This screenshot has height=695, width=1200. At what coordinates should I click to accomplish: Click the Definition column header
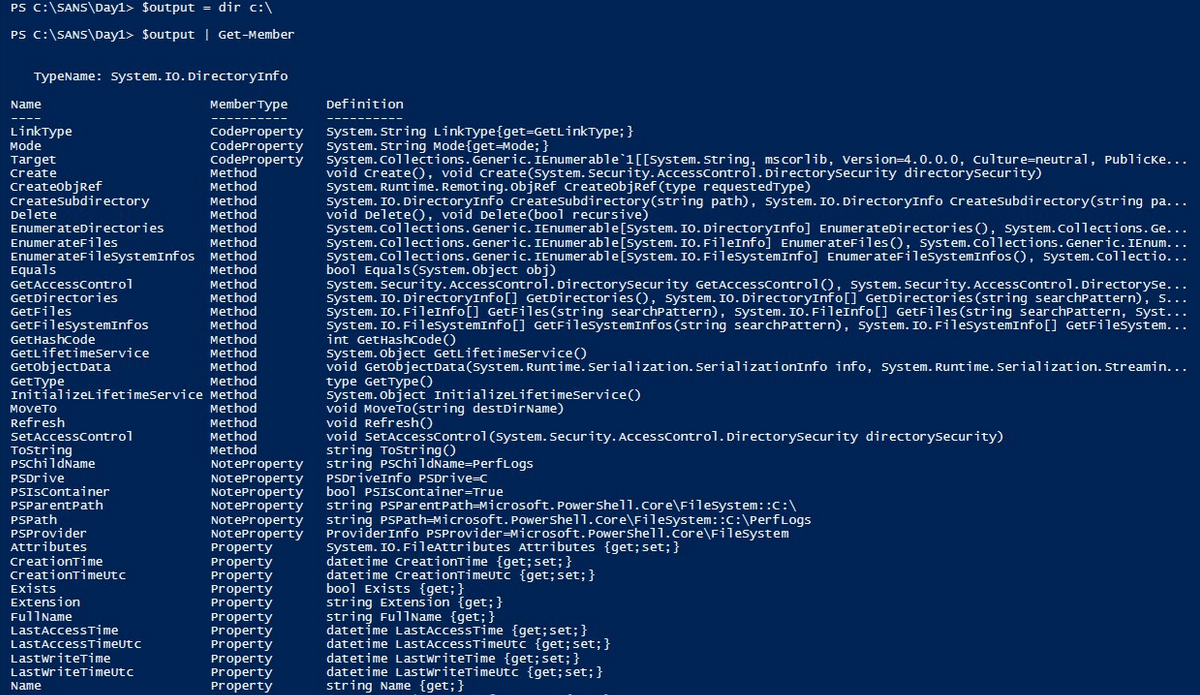[365, 104]
